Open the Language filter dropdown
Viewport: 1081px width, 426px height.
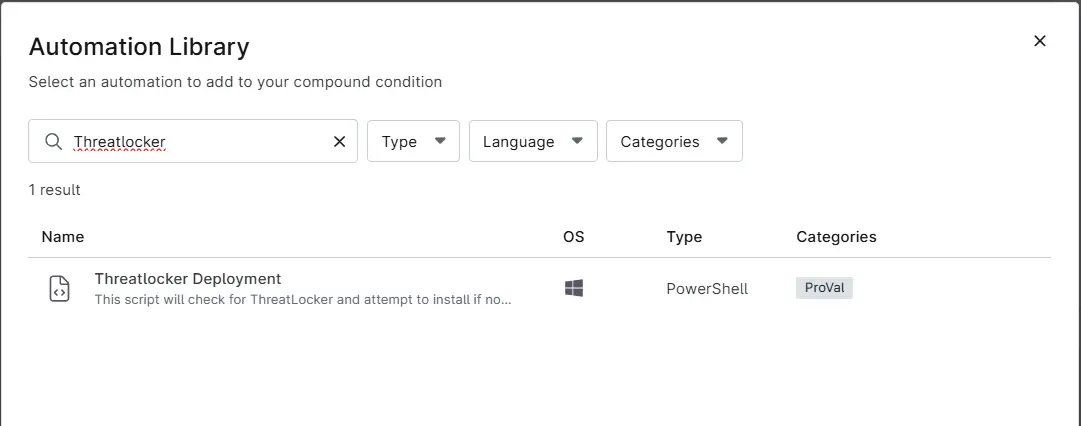533,141
